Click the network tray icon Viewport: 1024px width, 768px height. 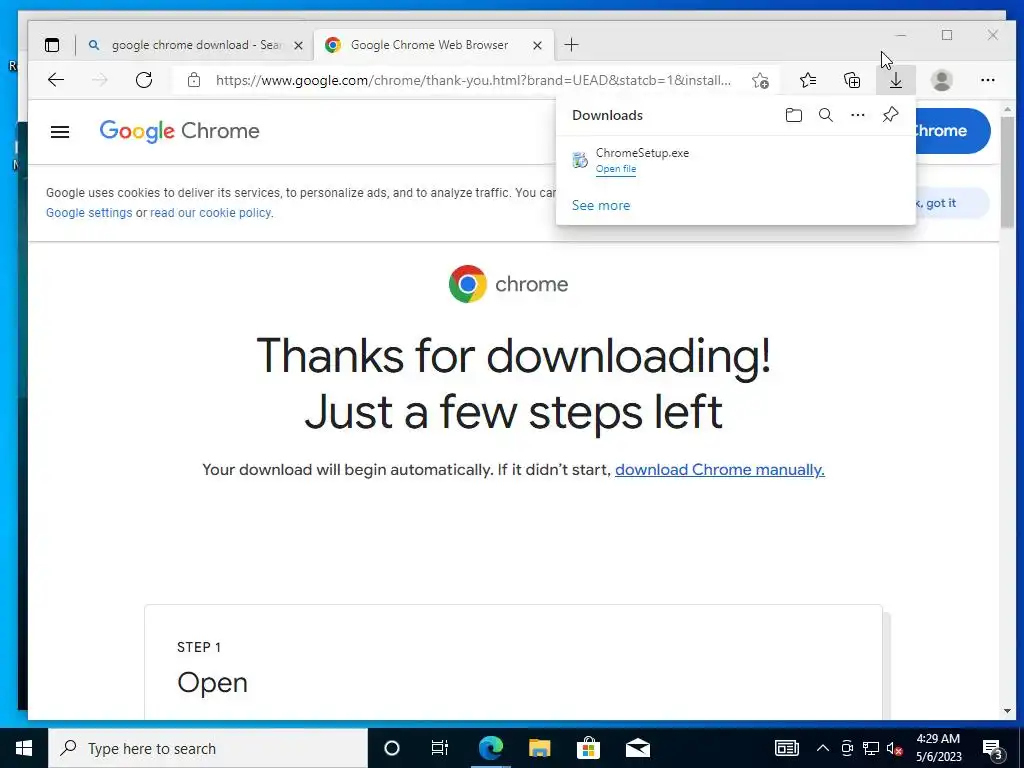point(871,748)
